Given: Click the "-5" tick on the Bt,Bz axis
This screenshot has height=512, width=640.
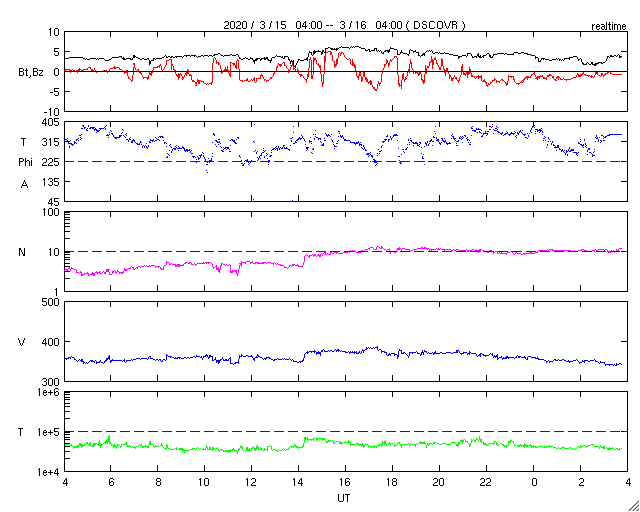Looking at the screenshot, I should (x=55, y=92).
